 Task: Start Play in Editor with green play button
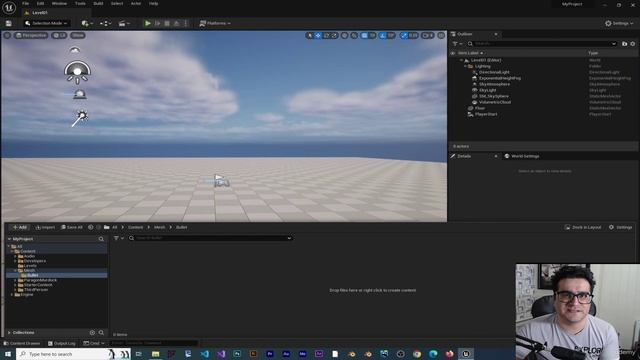tap(148, 23)
